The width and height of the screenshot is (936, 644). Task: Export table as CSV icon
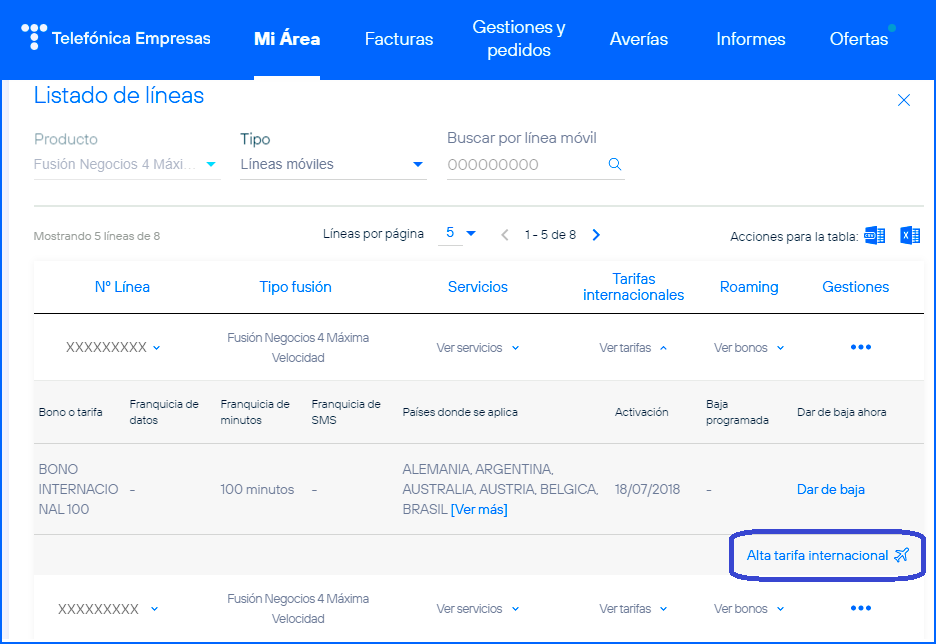(875, 236)
